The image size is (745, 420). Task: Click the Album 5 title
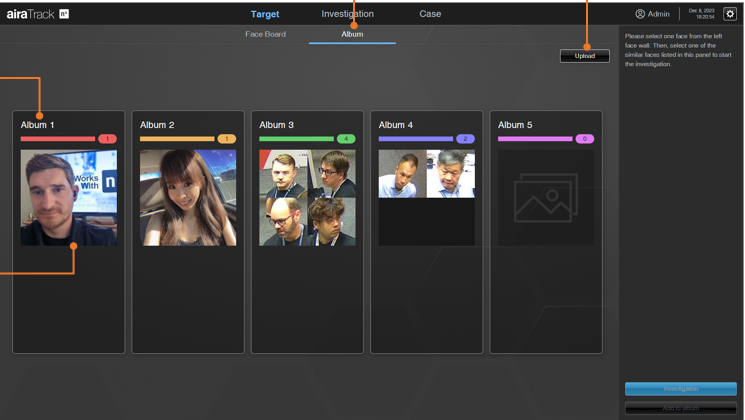[x=515, y=125]
